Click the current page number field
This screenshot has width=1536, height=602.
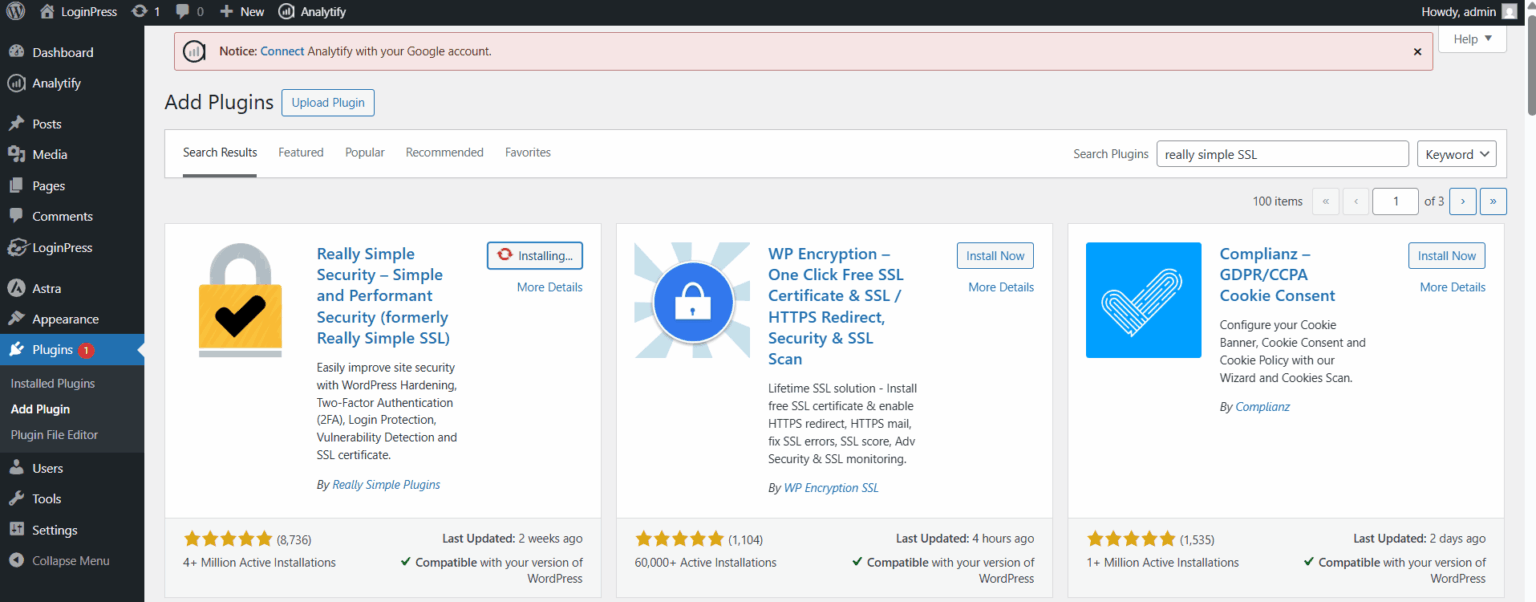tap(1395, 201)
